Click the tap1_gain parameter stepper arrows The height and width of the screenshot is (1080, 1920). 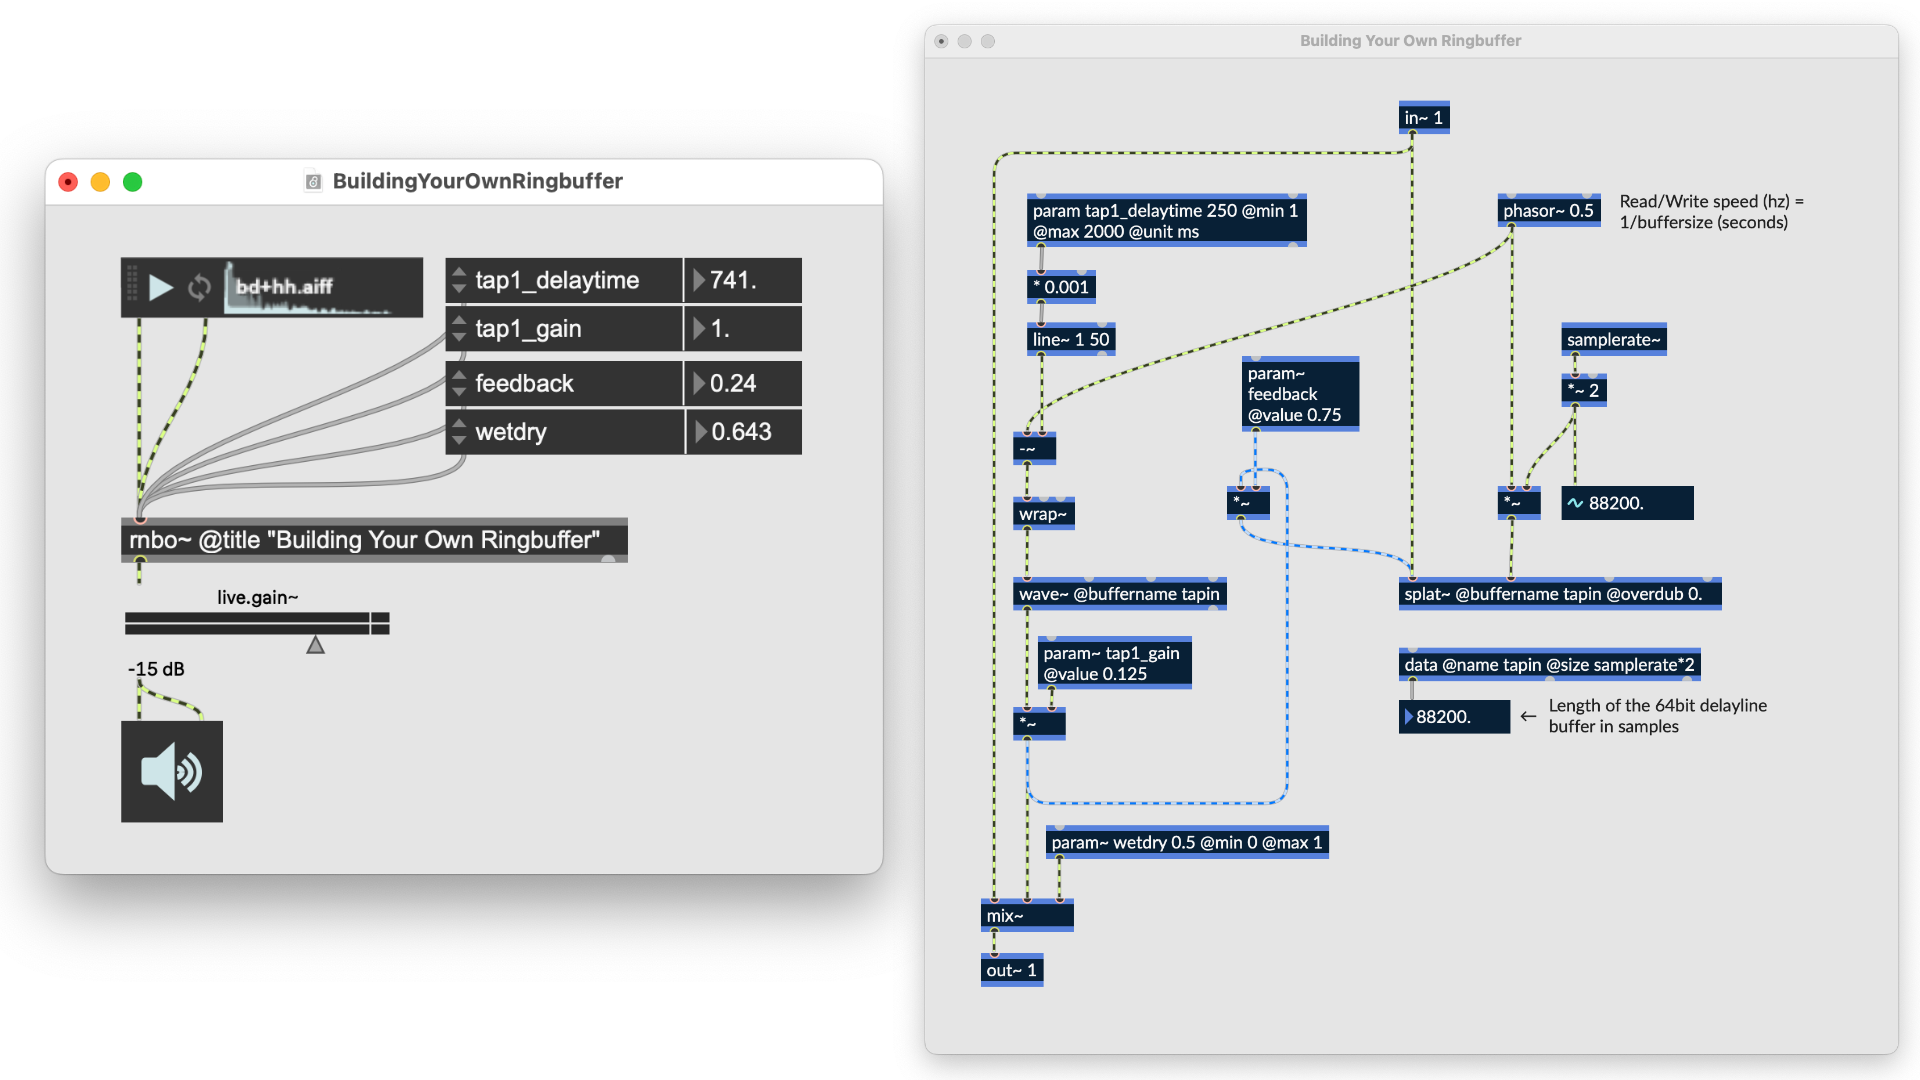pyautogui.click(x=459, y=329)
